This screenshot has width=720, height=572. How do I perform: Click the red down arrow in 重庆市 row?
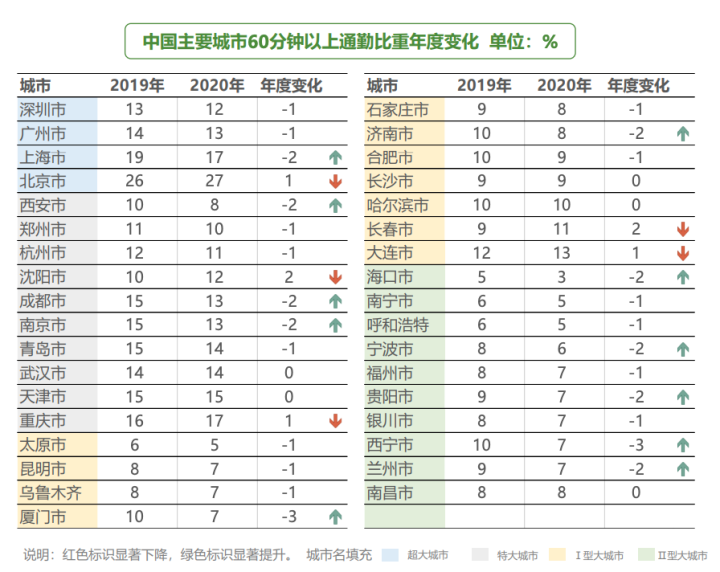(x=335, y=421)
